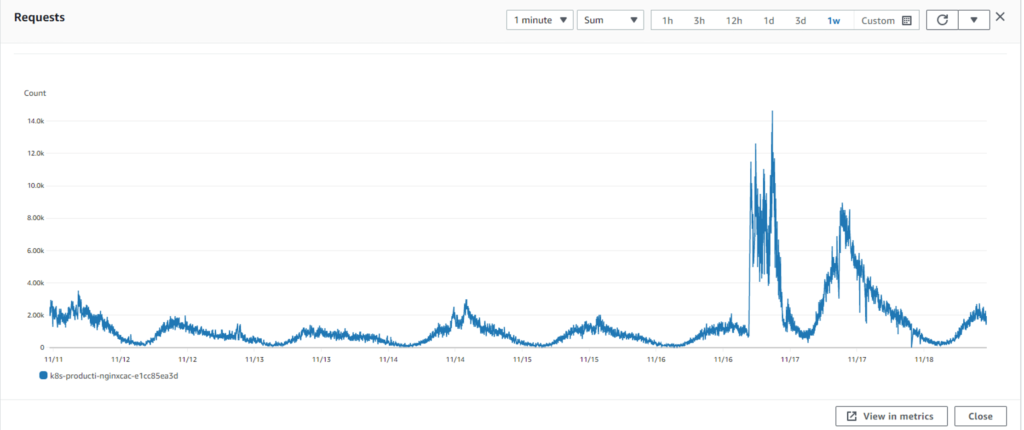Open the refresh options dropdown arrow
1024x430 pixels.
pos(974,20)
